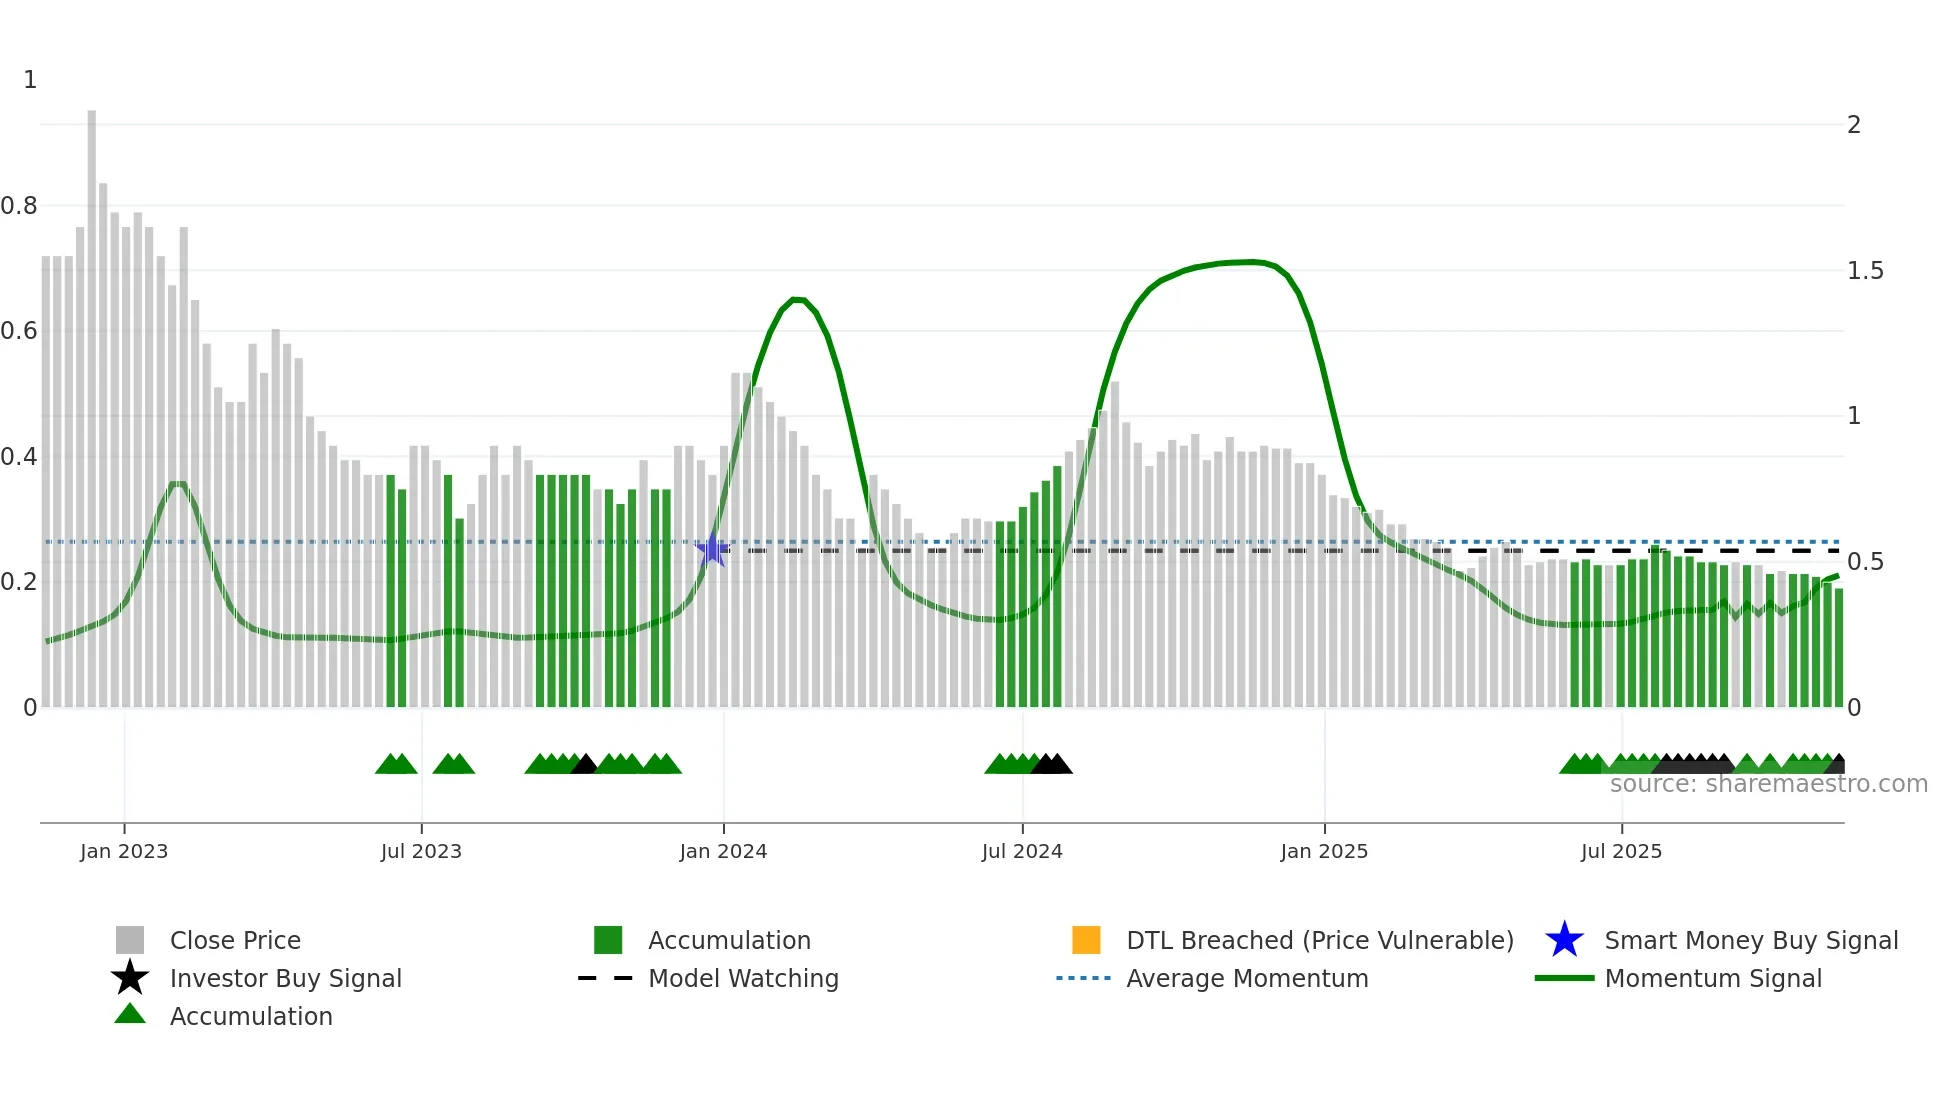Click the Jan 2024 x-axis label
The height and width of the screenshot is (1102, 1960).
pos(723,851)
